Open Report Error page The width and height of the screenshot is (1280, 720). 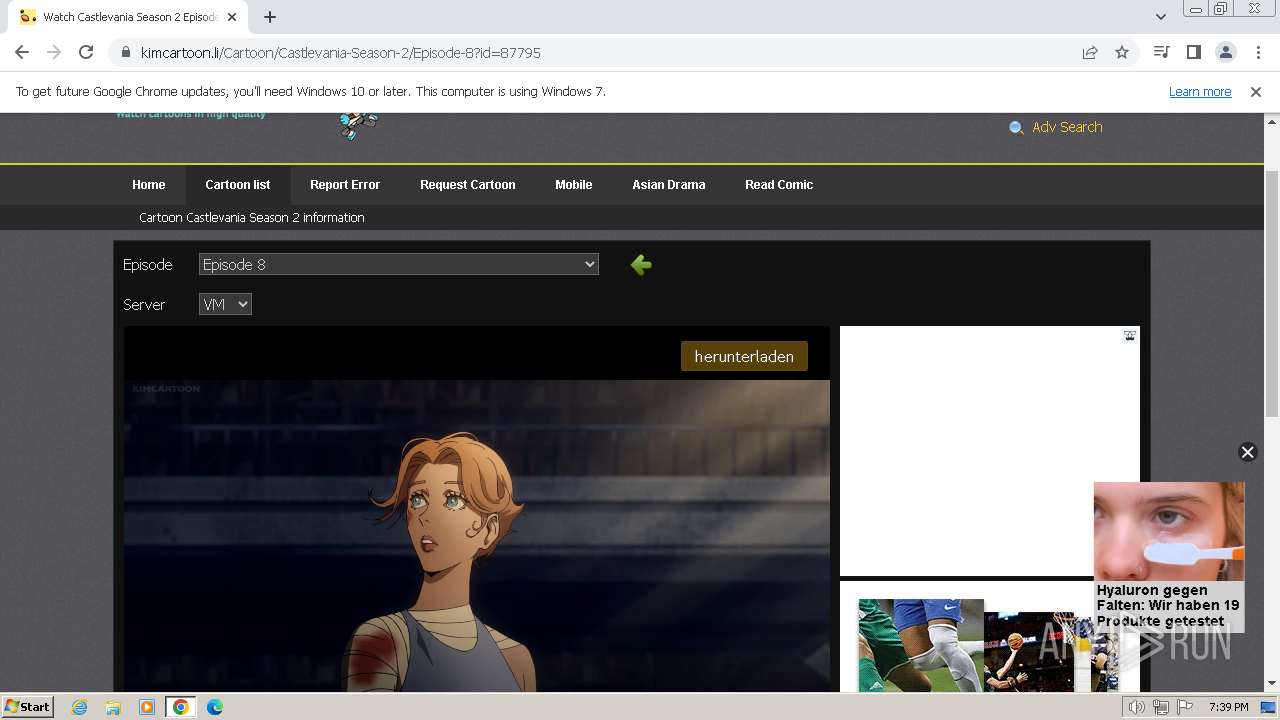(345, 185)
